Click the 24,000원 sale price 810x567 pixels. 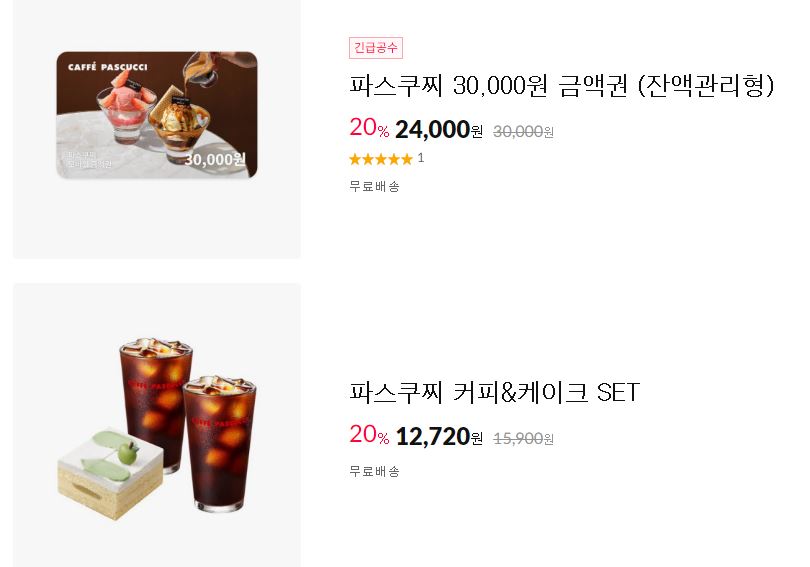click(x=439, y=129)
